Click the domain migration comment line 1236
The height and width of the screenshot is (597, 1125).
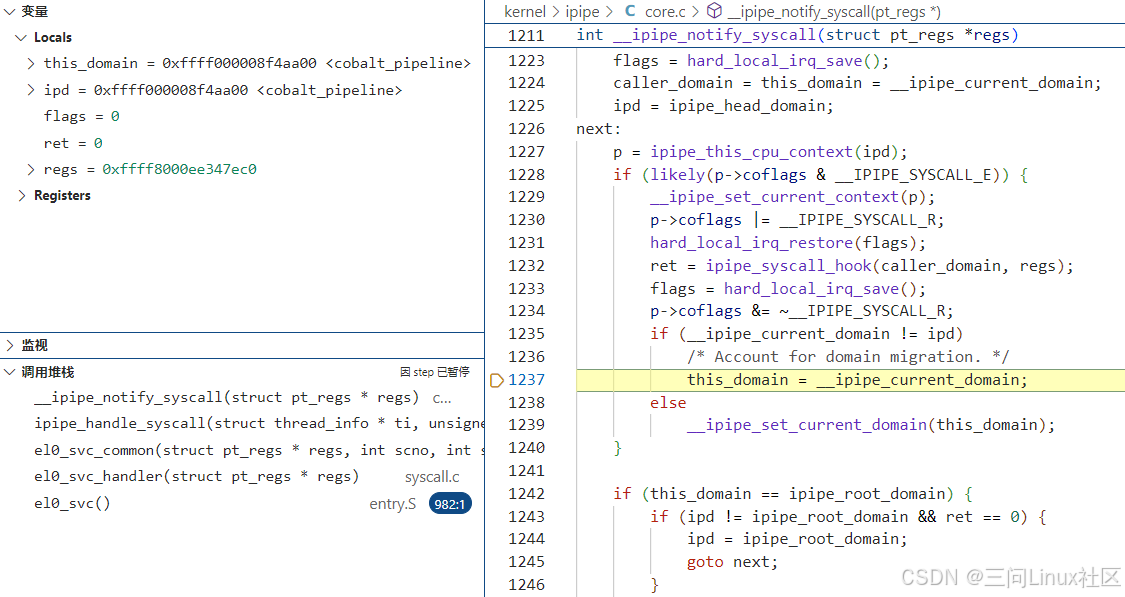click(848, 357)
